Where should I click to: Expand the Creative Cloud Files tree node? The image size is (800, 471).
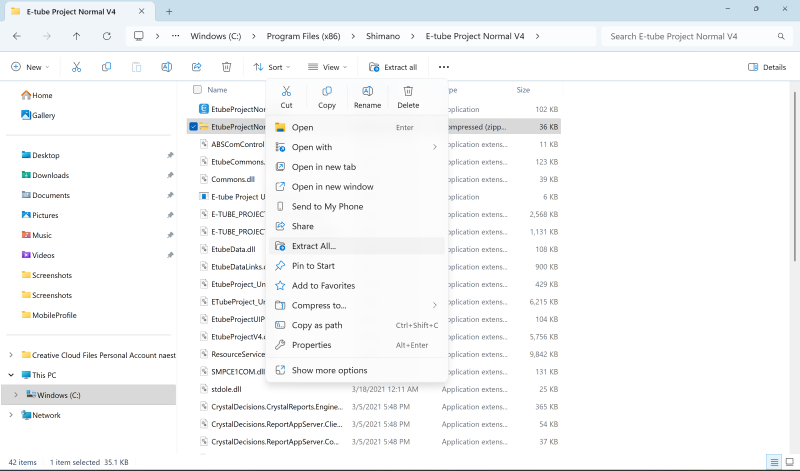click(x=11, y=355)
